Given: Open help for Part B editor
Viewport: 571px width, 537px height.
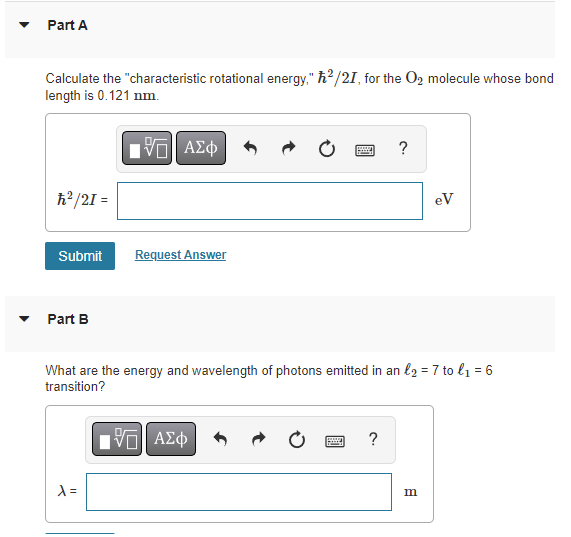Looking at the screenshot, I should (373, 439).
